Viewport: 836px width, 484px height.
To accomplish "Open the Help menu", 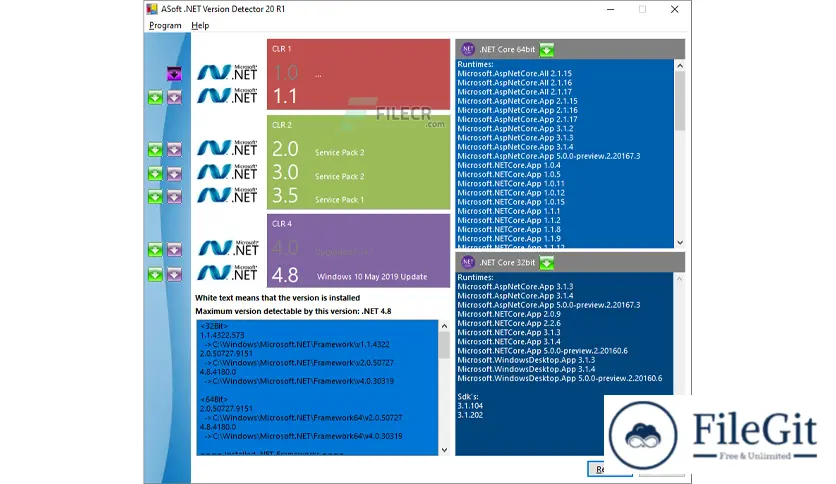I will coord(200,25).
